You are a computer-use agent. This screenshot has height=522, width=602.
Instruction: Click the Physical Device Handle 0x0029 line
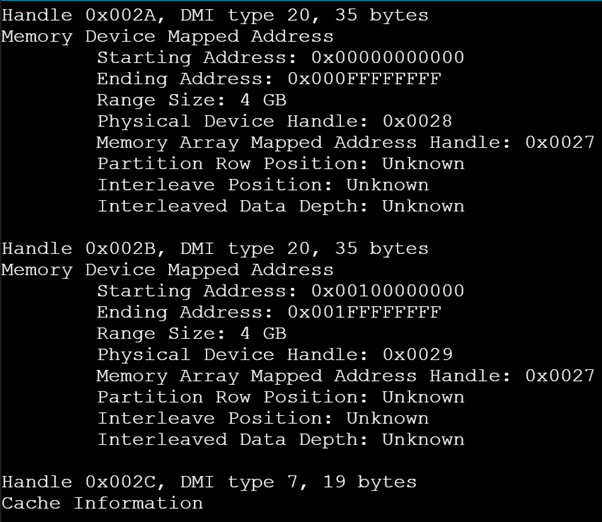click(x=274, y=355)
